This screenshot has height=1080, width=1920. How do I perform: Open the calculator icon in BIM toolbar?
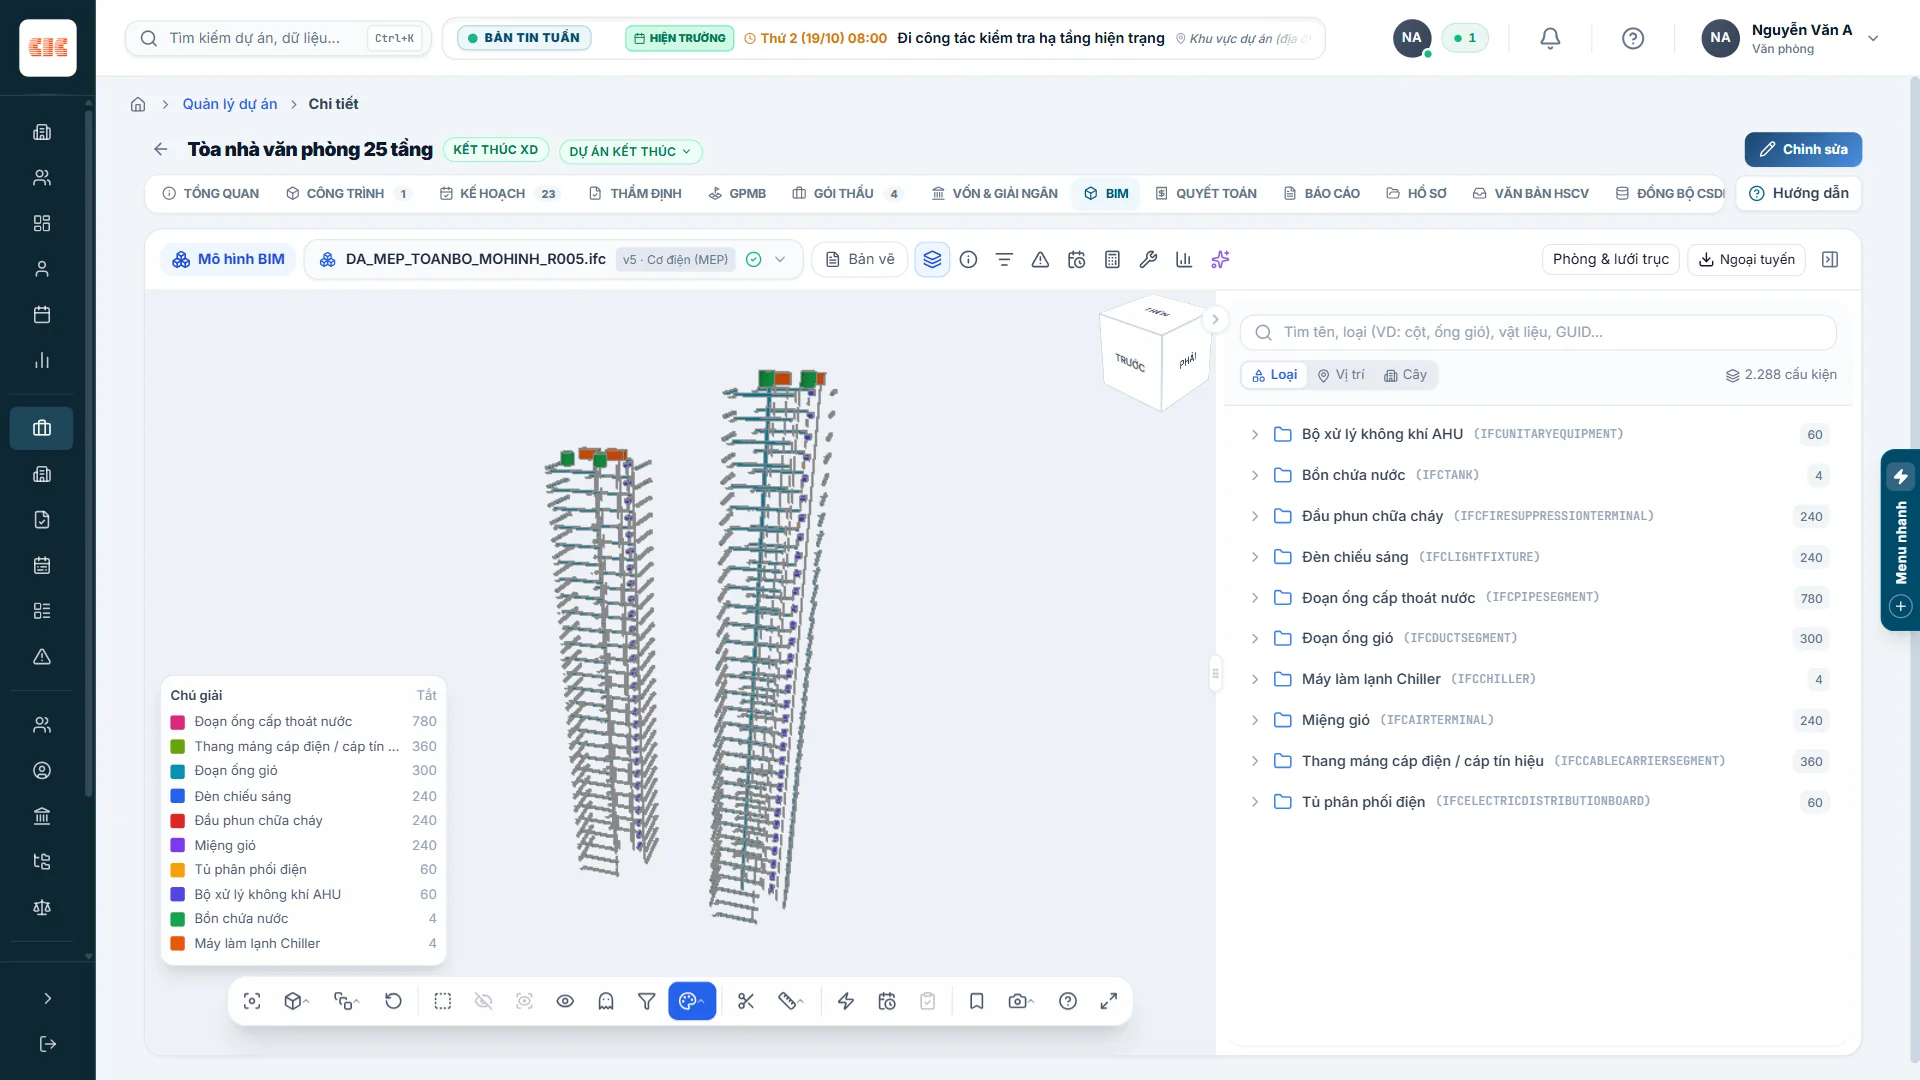click(x=1112, y=260)
